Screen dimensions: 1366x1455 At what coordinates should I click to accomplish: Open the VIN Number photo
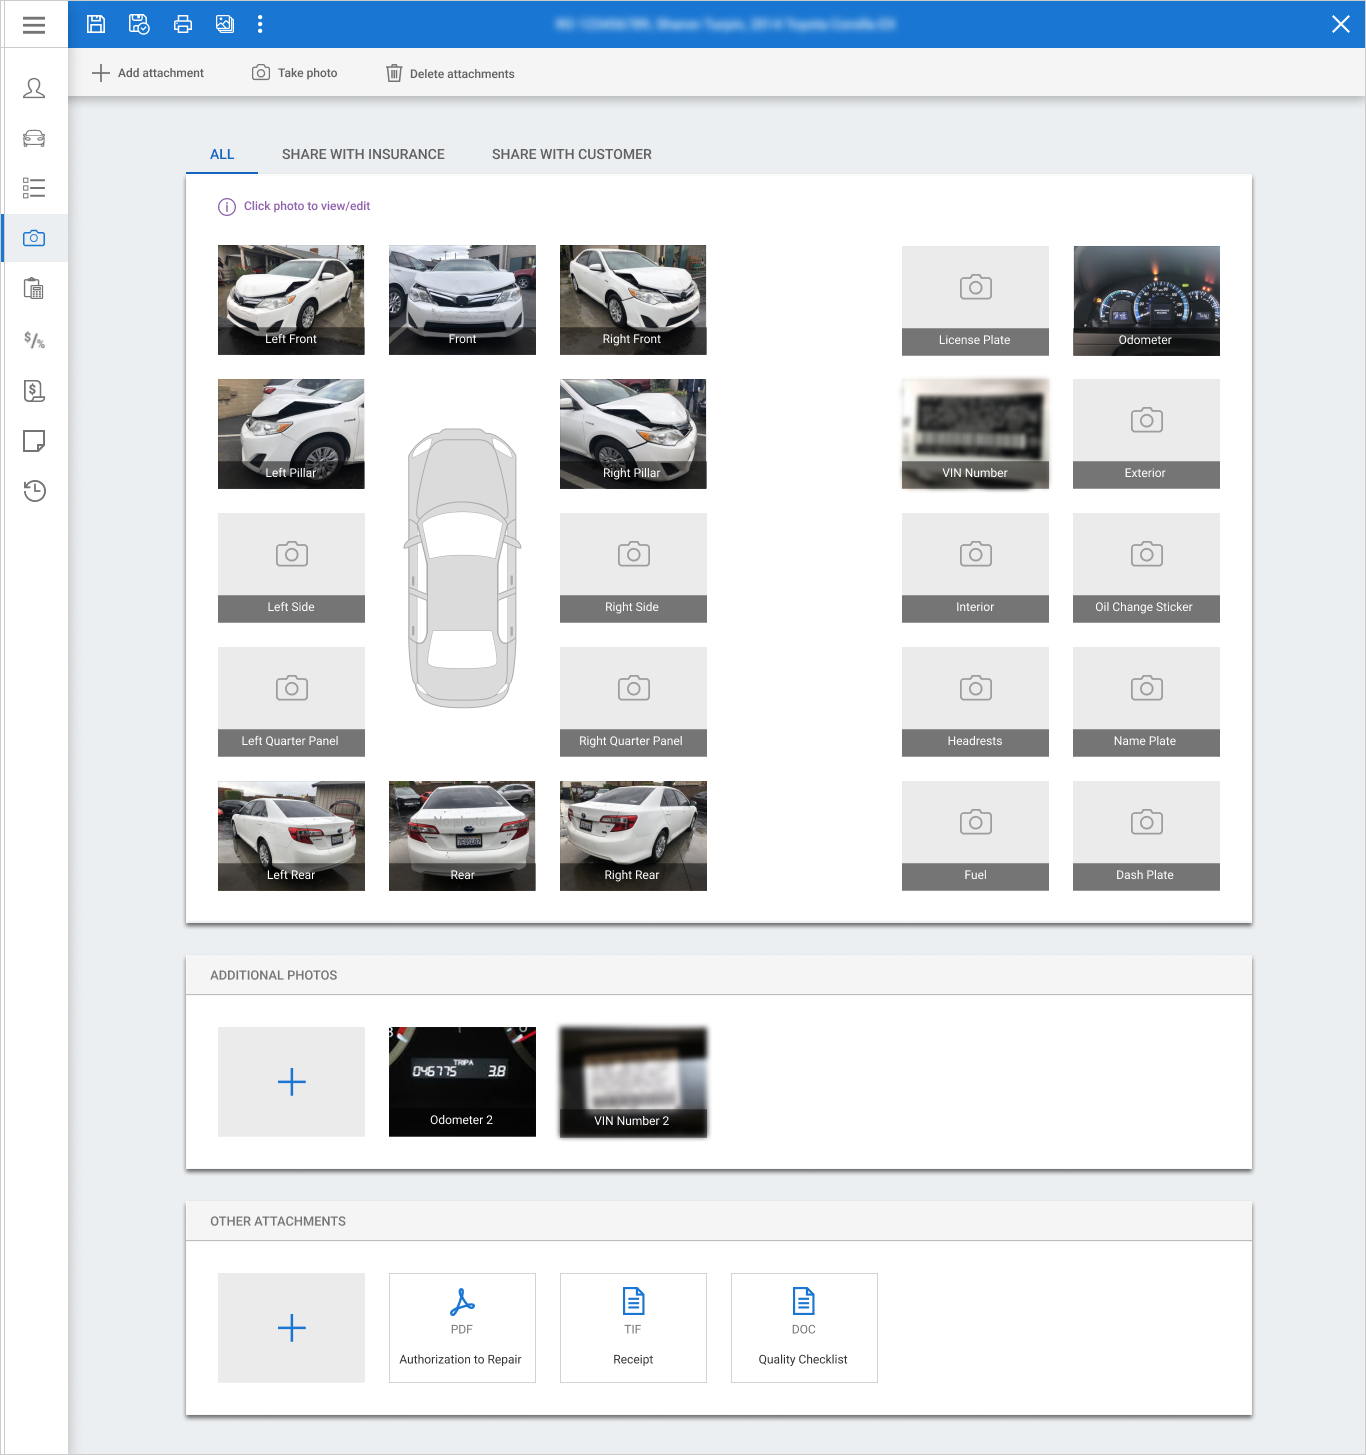coord(975,434)
